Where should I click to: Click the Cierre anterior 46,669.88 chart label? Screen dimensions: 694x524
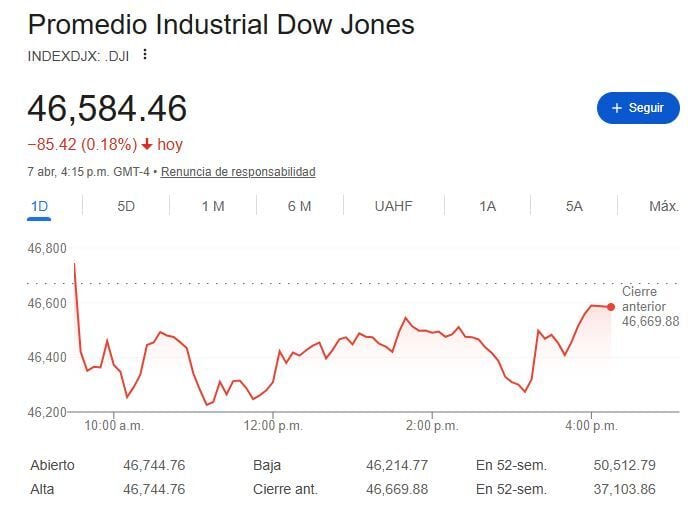[x=650, y=306]
